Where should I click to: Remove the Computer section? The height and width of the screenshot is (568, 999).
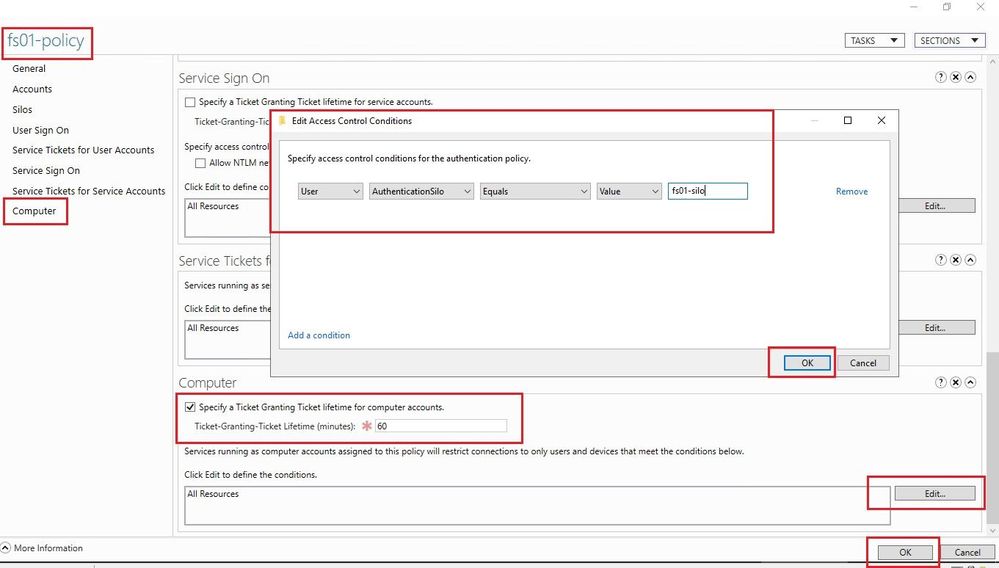pyautogui.click(x=956, y=383)
